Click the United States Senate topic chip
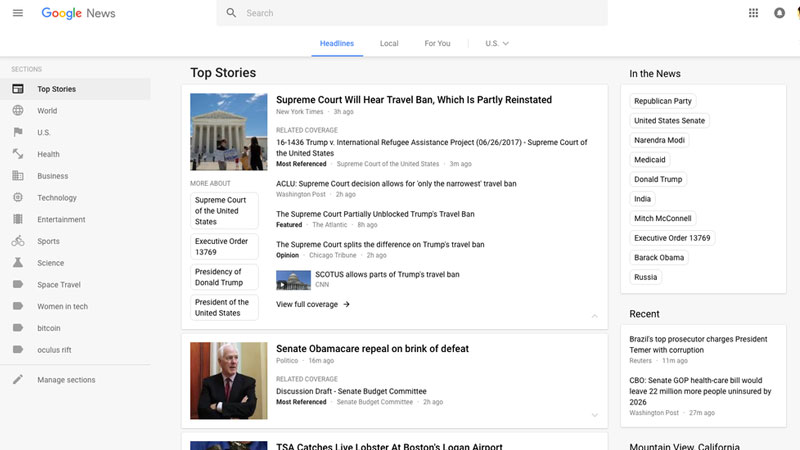 (669, 120)
